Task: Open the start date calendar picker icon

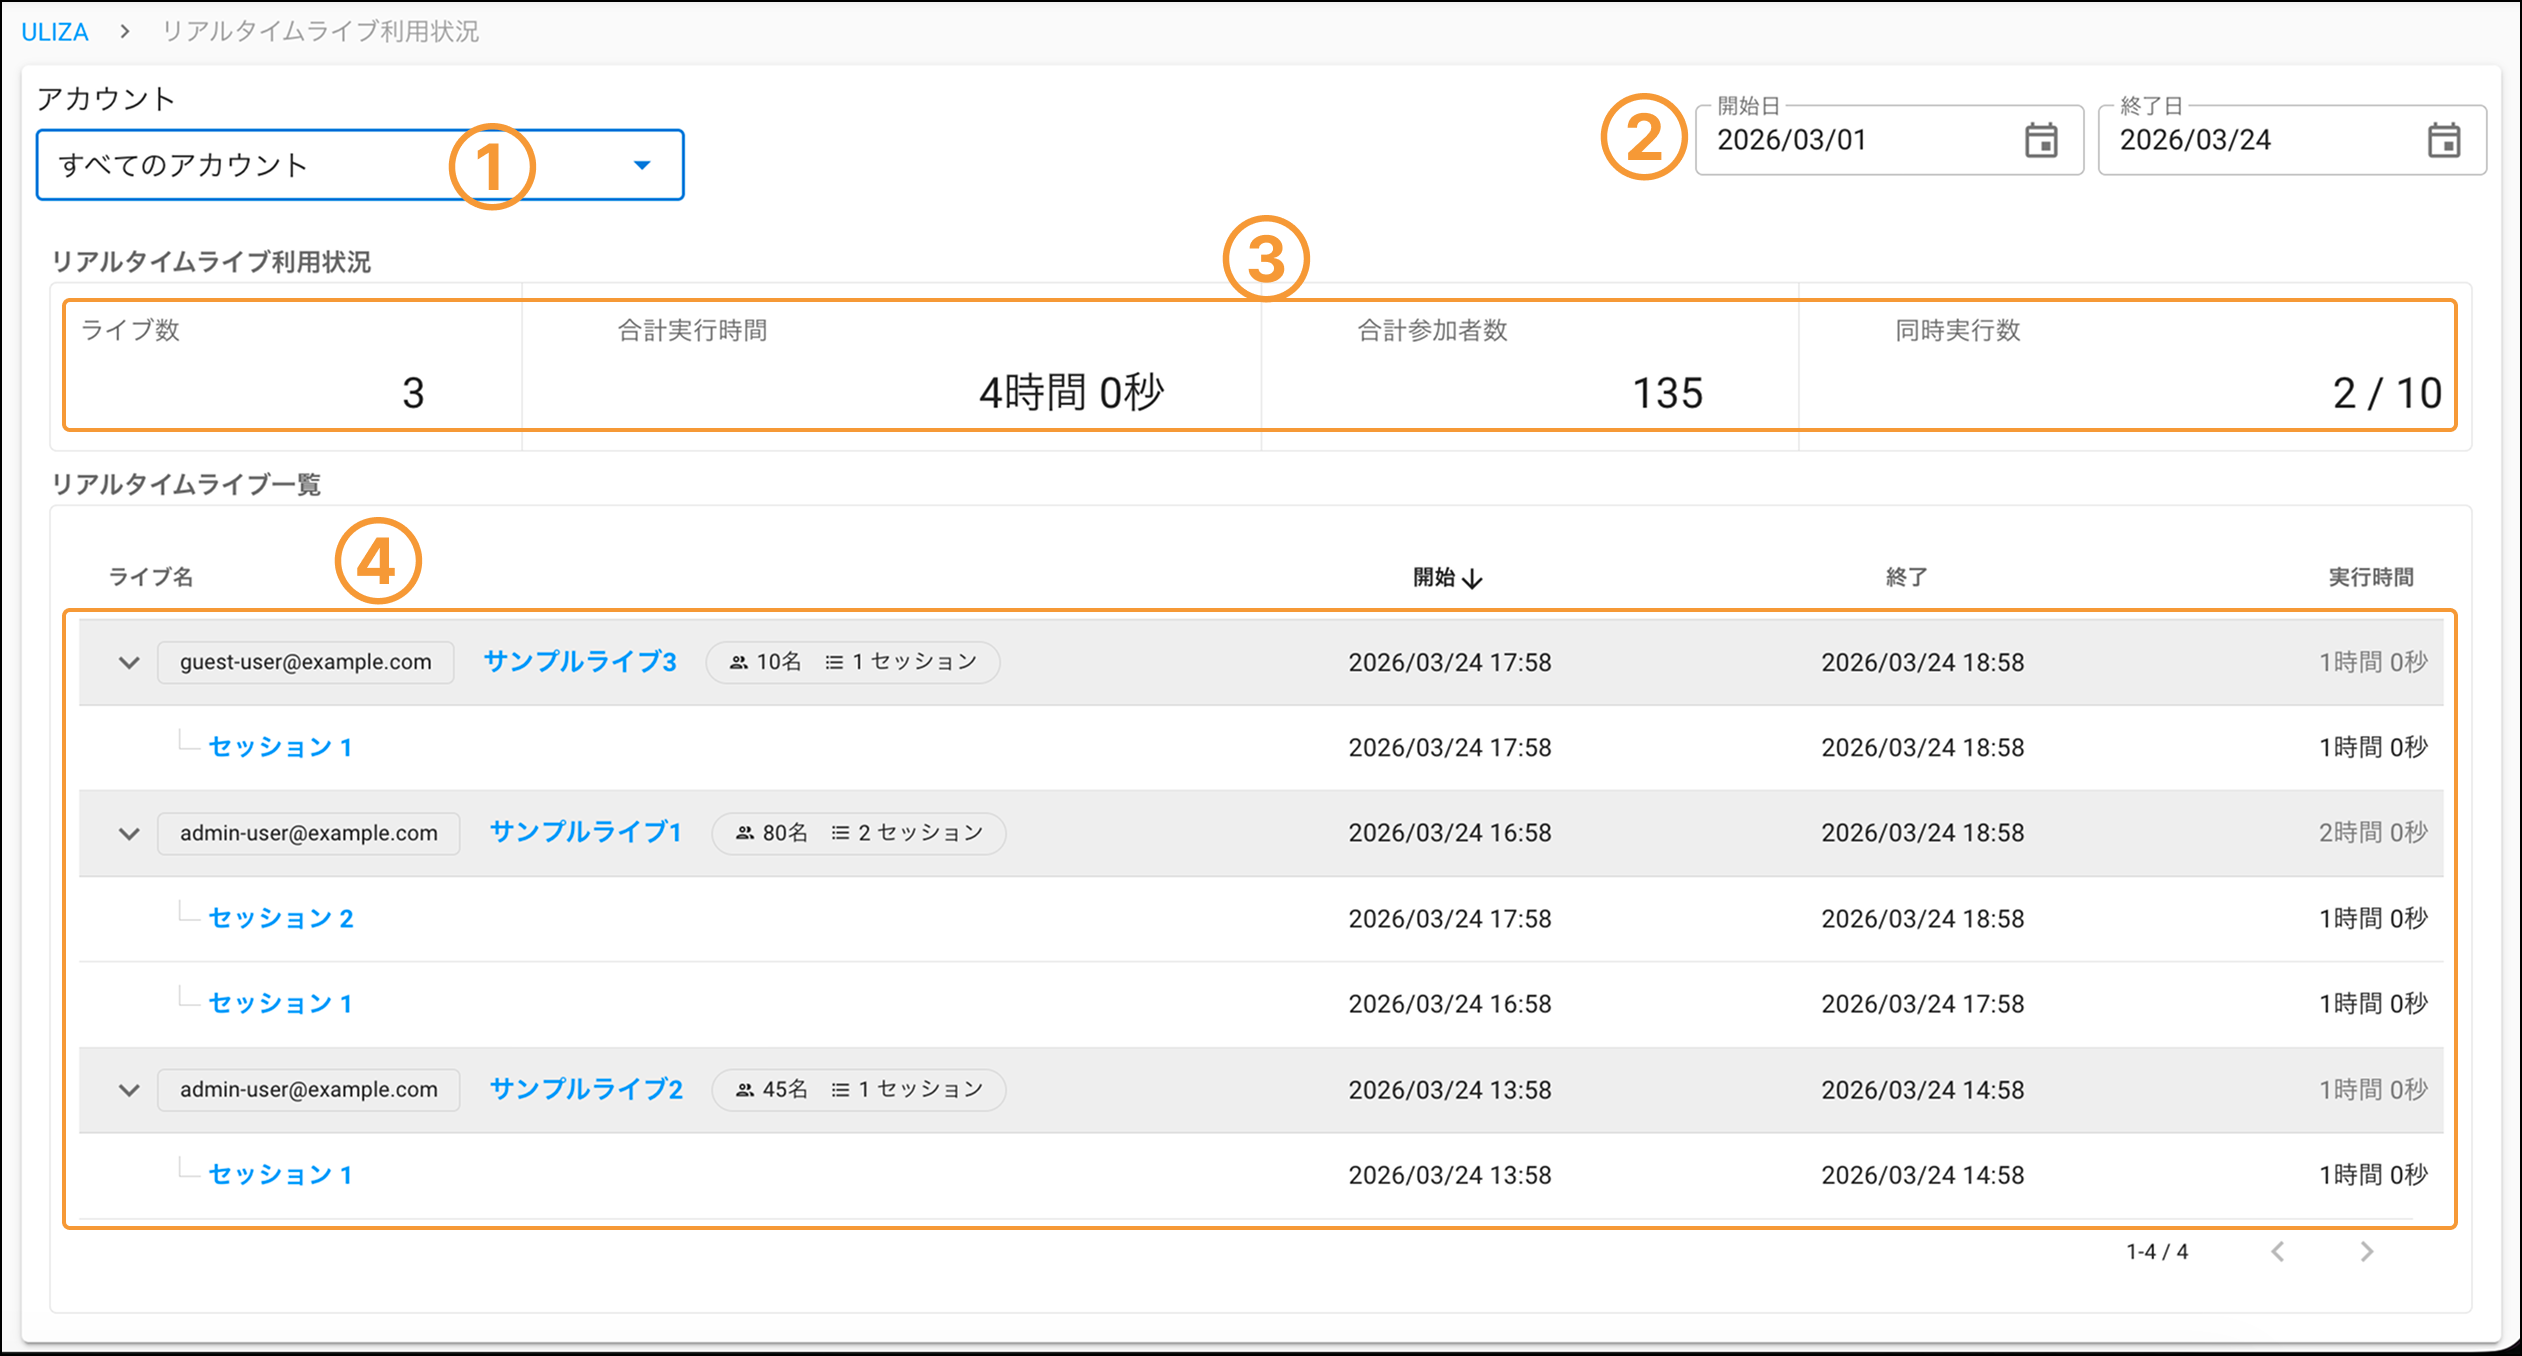Action: coord(2041,140)
